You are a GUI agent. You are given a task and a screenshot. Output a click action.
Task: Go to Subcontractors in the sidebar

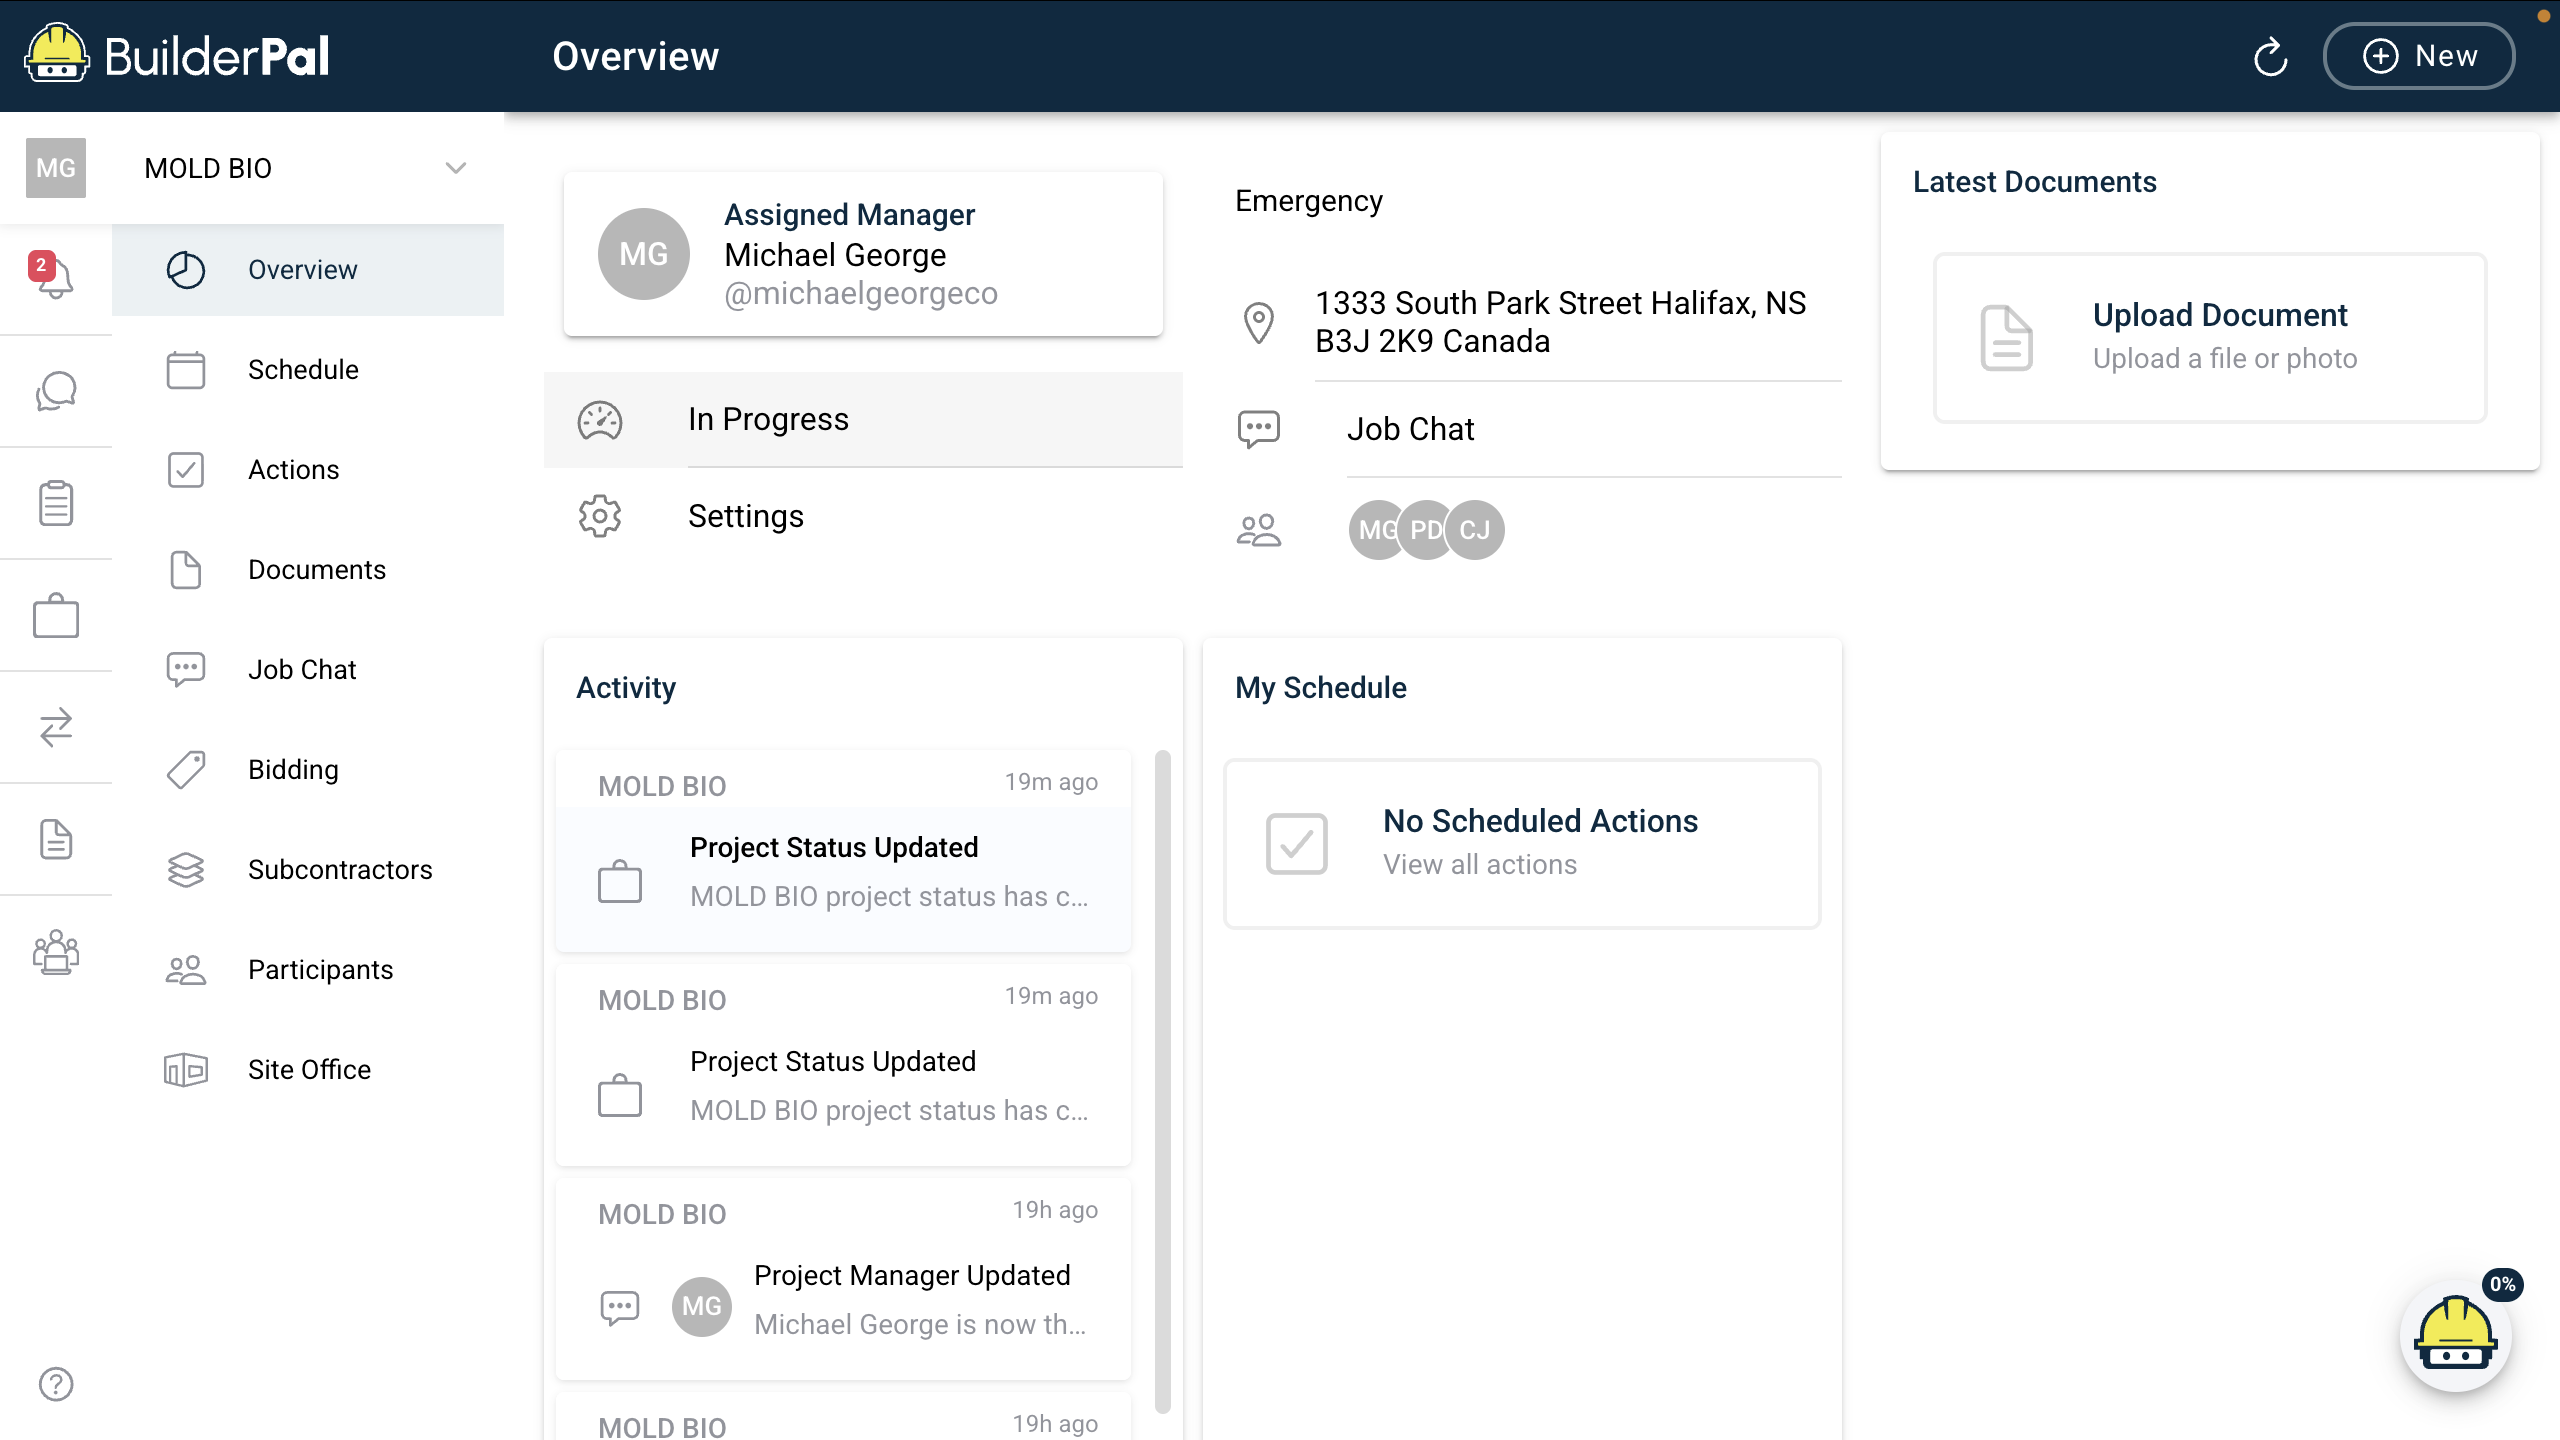click(340, 870)
